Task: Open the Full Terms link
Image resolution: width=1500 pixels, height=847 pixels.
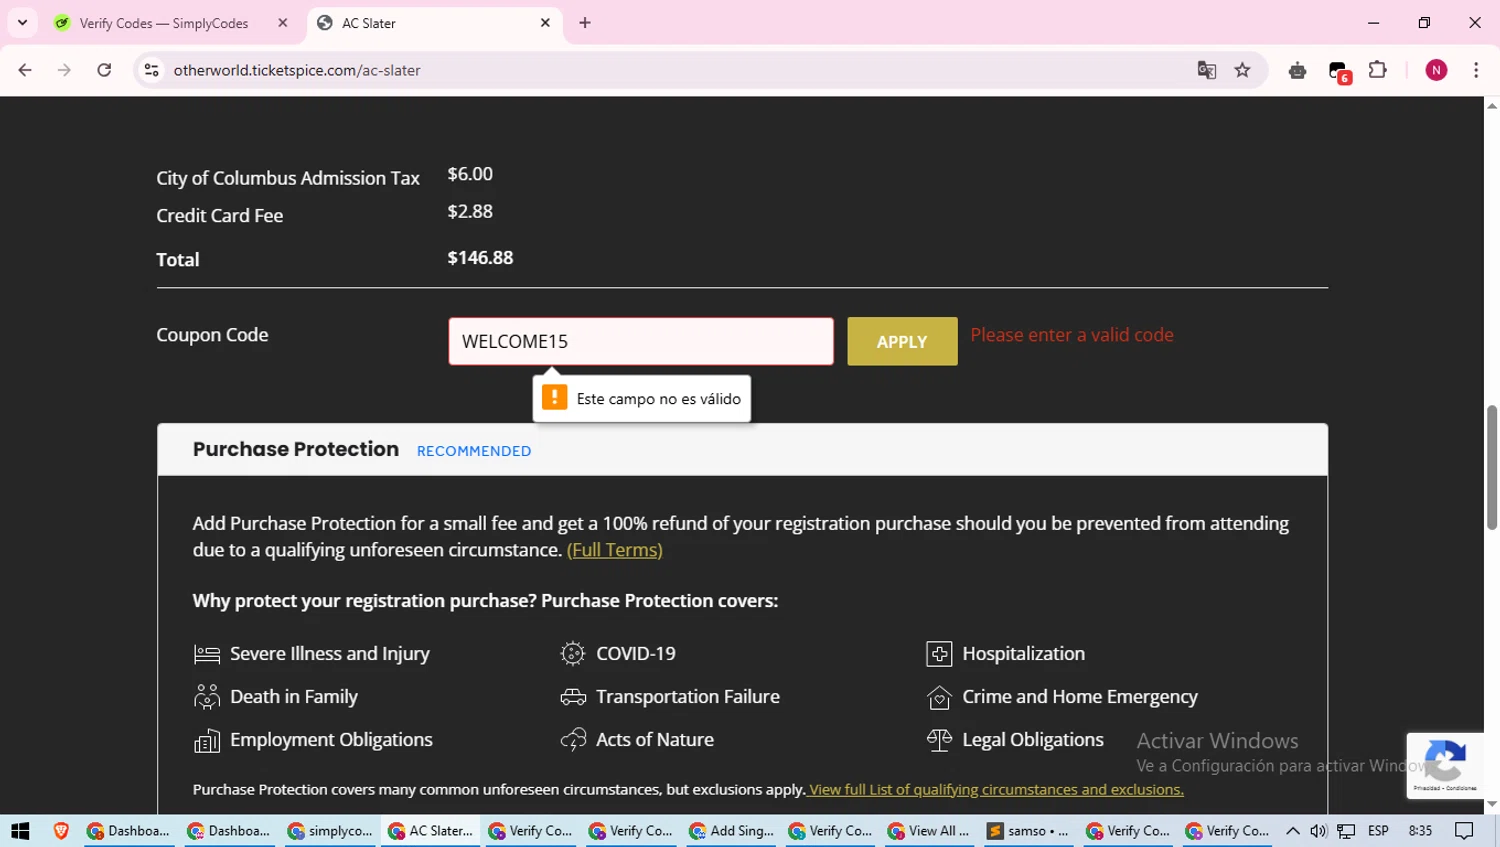Action: pos(614,550)
